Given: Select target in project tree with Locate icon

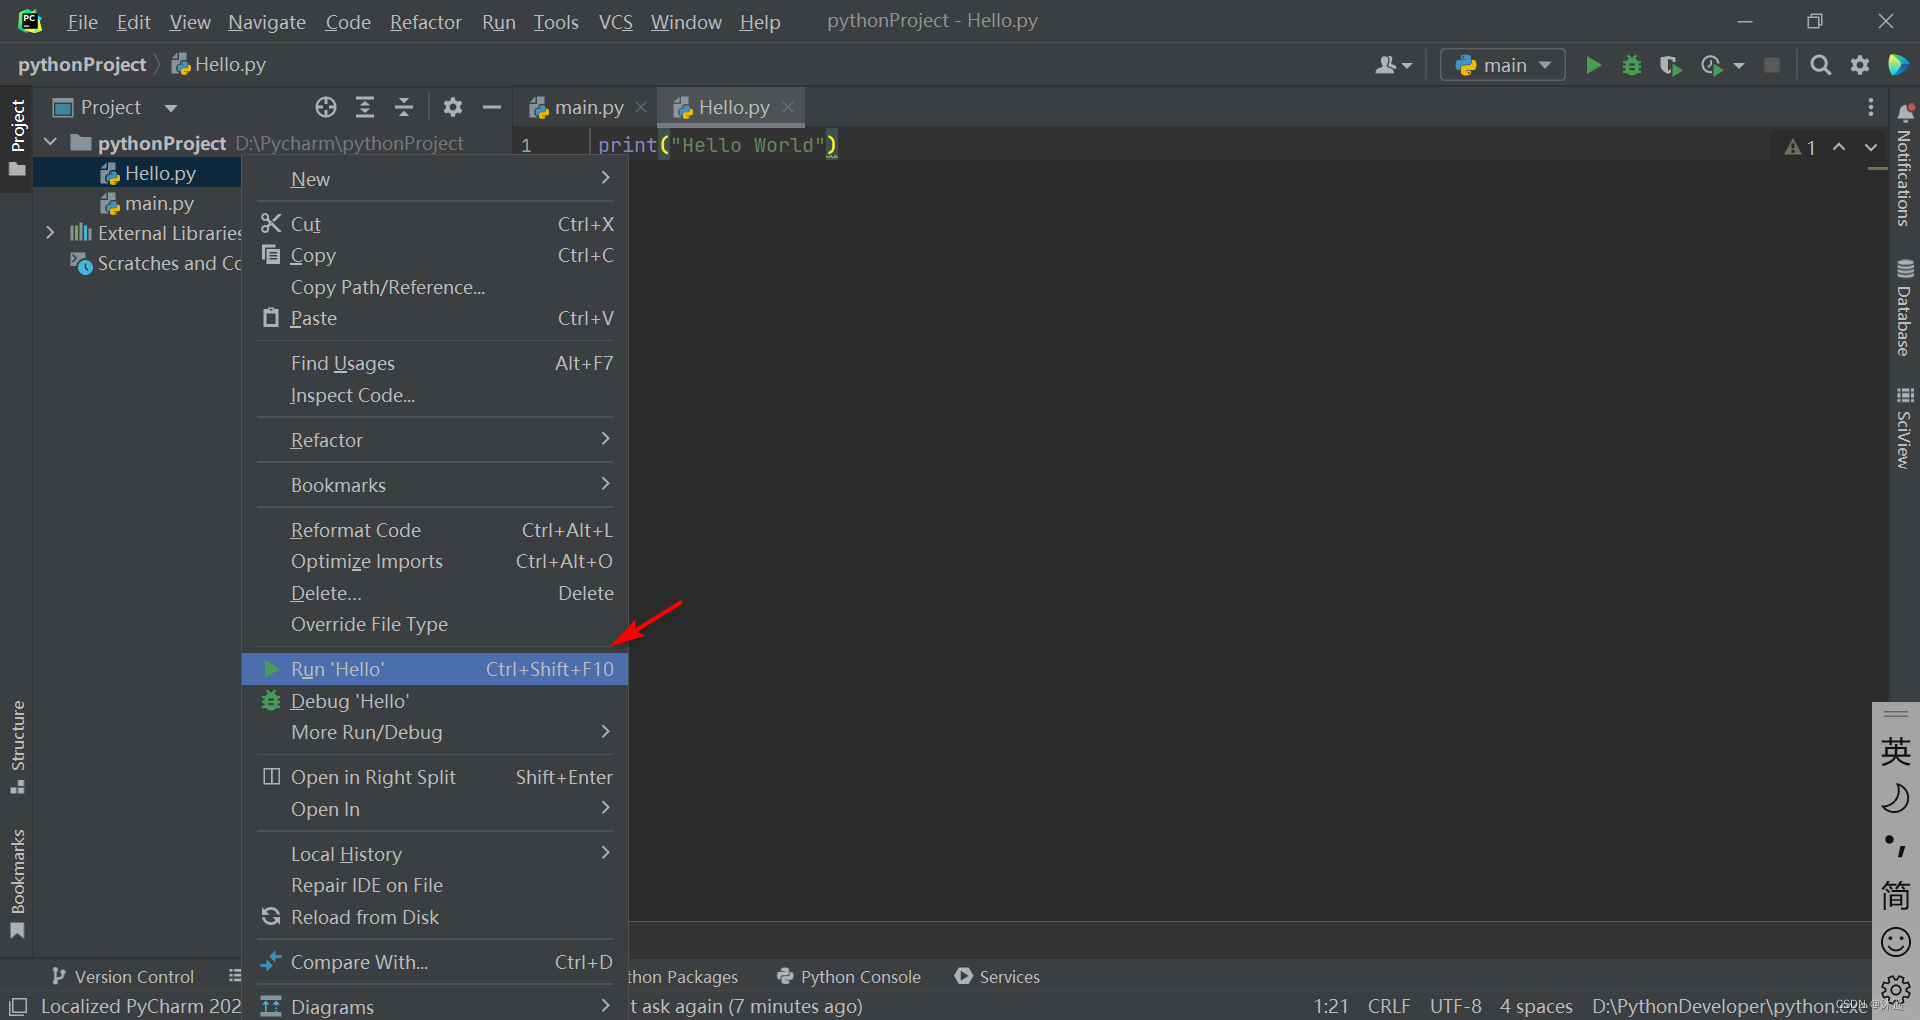Looking at the screenshot, I should [x=325, y=107].
